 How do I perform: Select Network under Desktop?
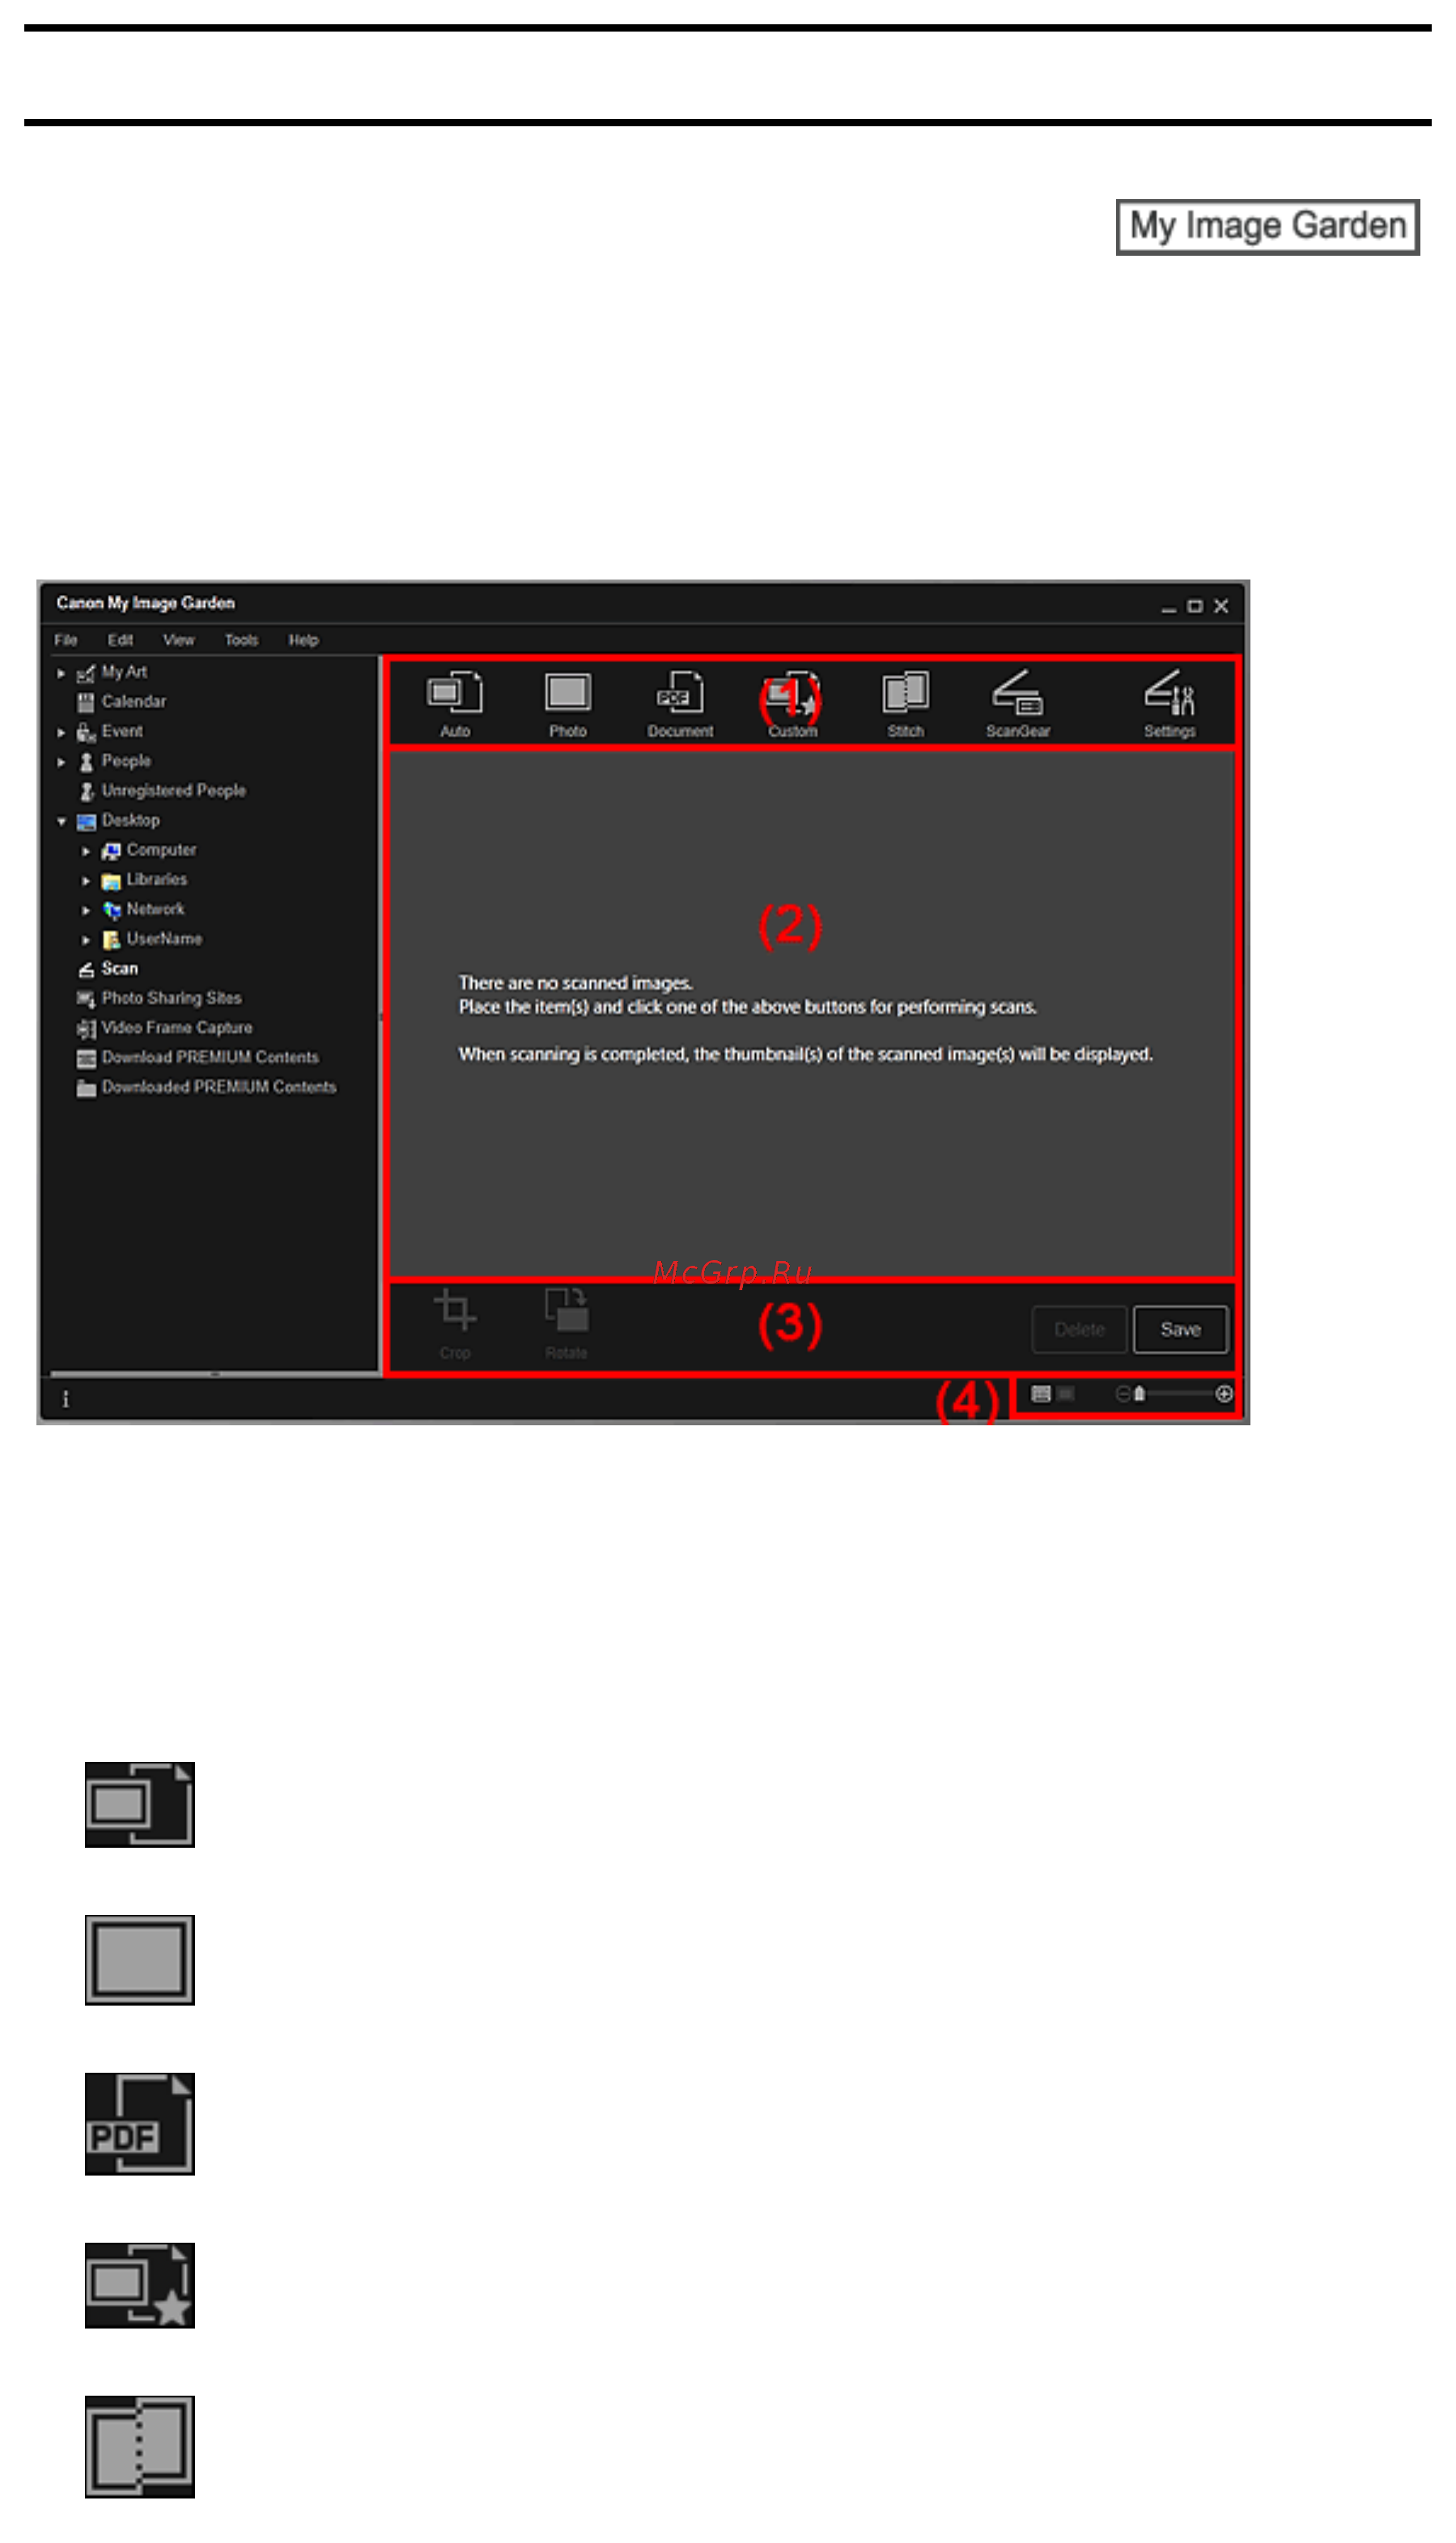pos(143,910)
